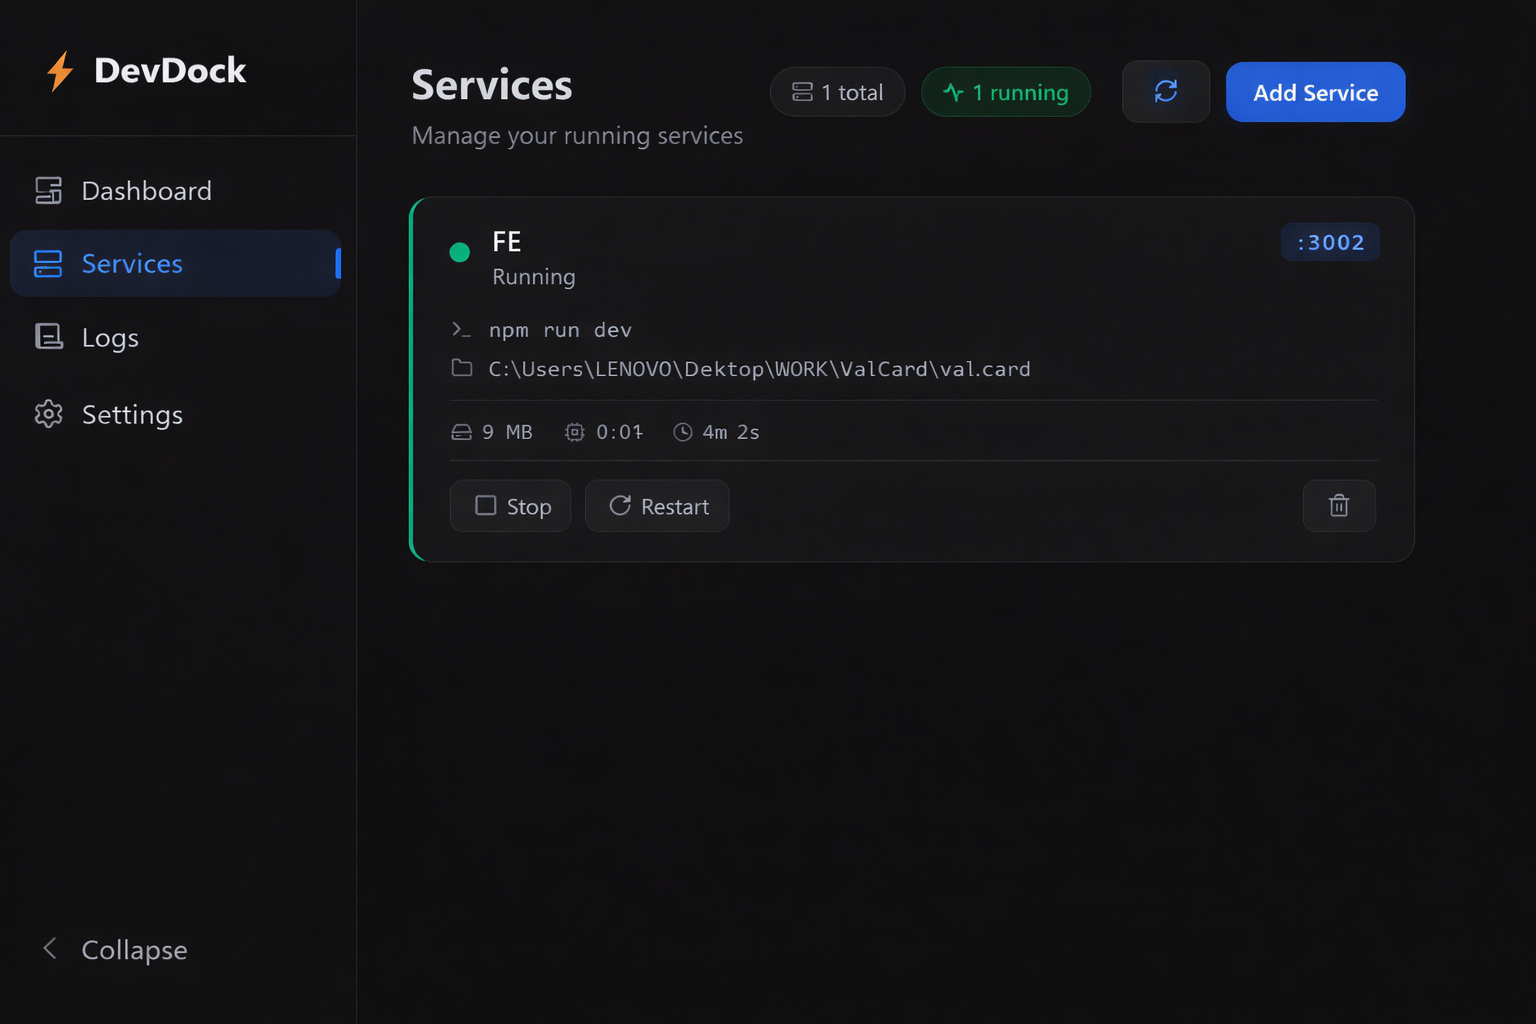Click the CPU icon beside 0:01

click(x=574, y=432)
